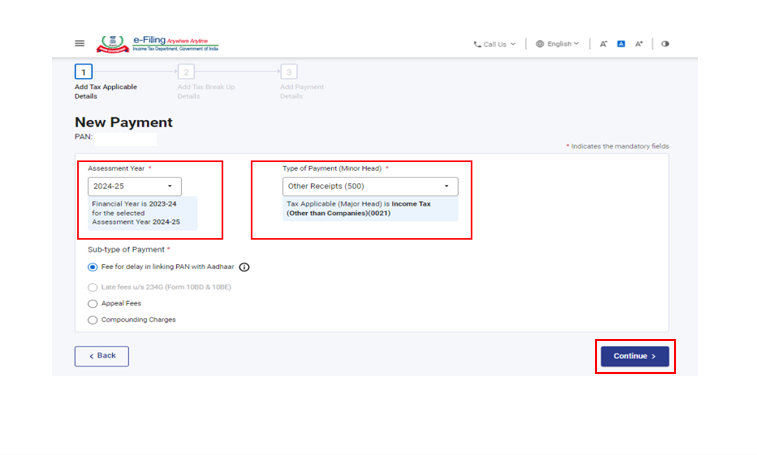This screenshot has width=757, height=455.
Task: Toggle high contrast mode icon
Action: coord(665,44)
